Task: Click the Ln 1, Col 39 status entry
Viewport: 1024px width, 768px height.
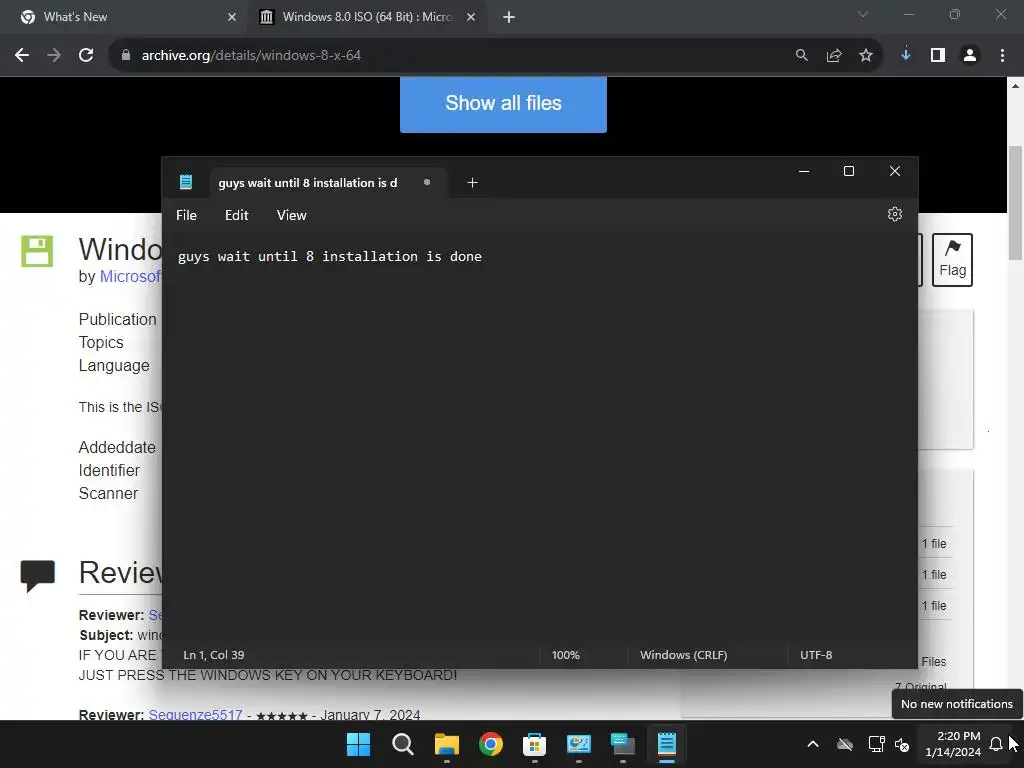Action: [x=214, y=655]
